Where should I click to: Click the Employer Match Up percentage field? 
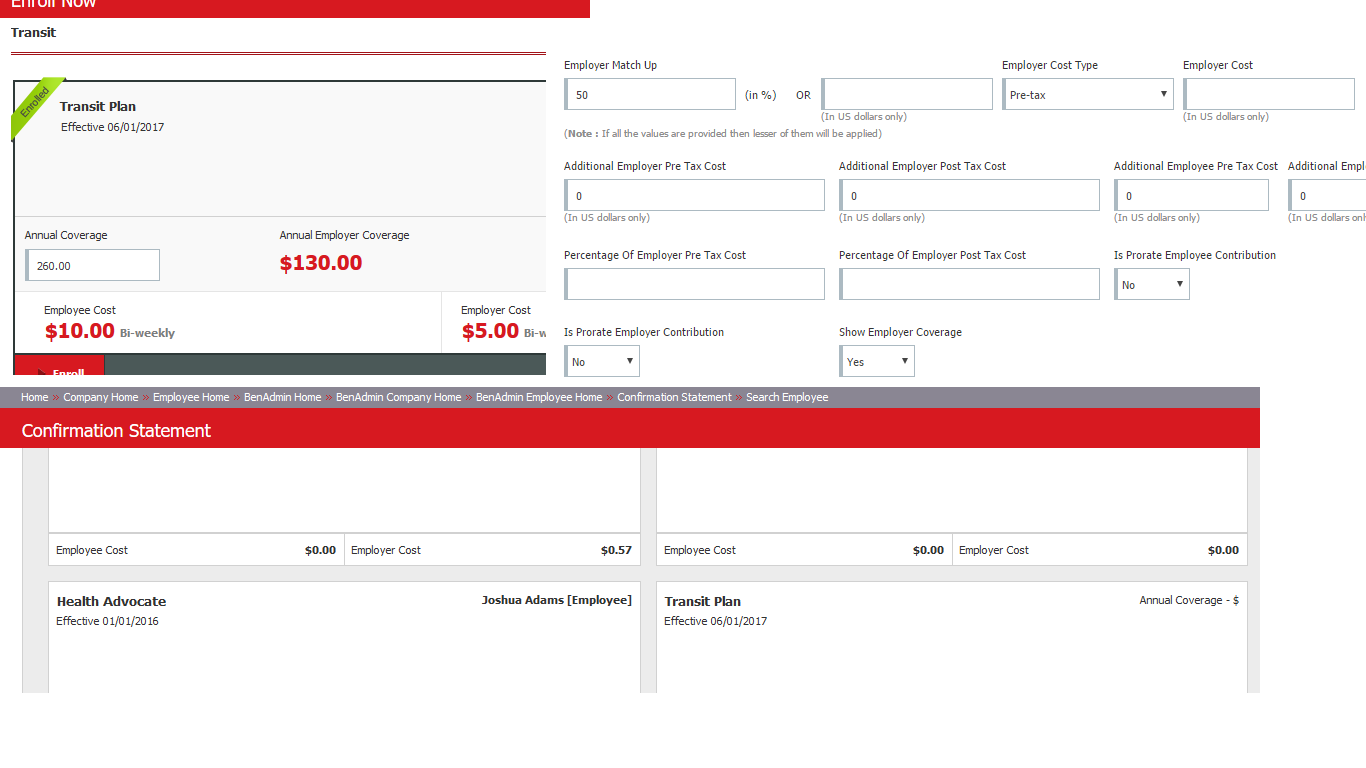click(650, 95)
